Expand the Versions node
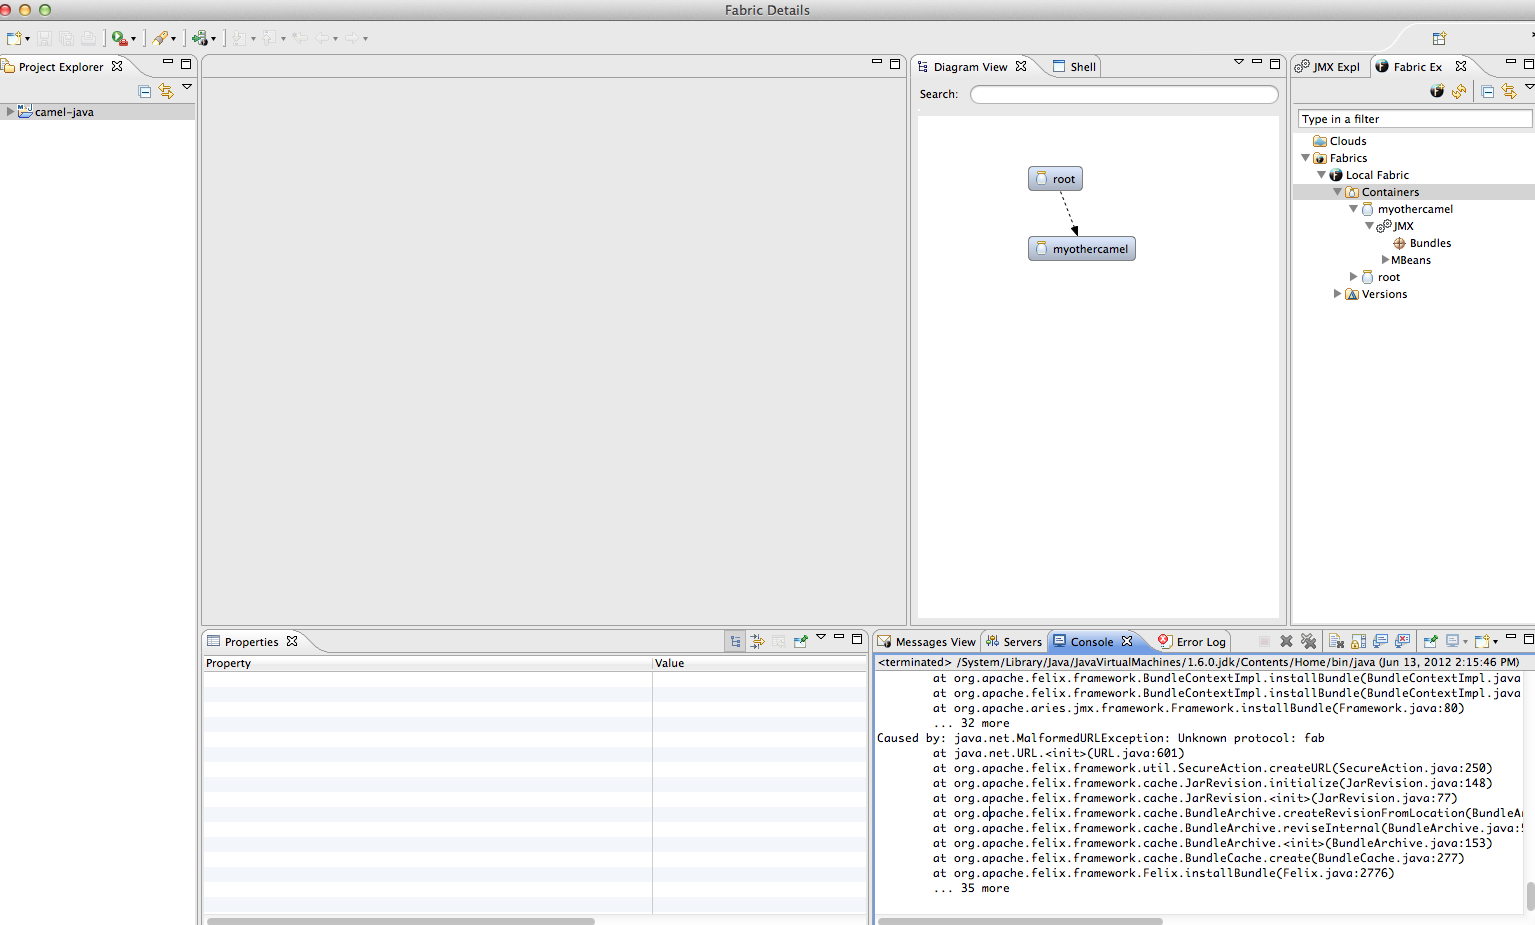The height and width of the screenshot is (925, 1535). tap(1337, 294)
